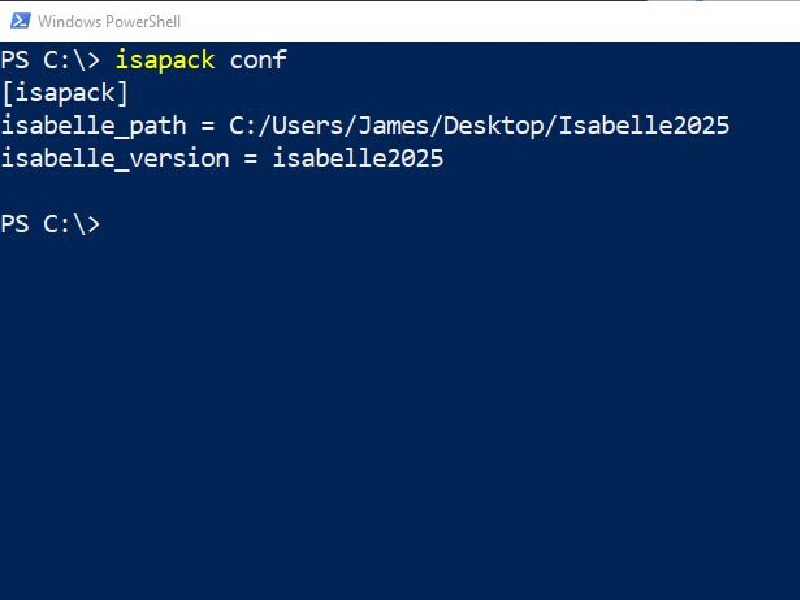The image size is (800, 600).
Task: Click the equals sign after isabelle_path
Action: [x=208, y=127]
